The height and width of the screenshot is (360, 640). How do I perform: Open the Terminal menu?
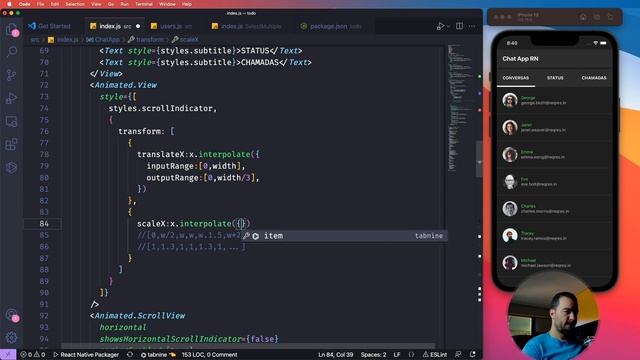click(x=144, y=4)
